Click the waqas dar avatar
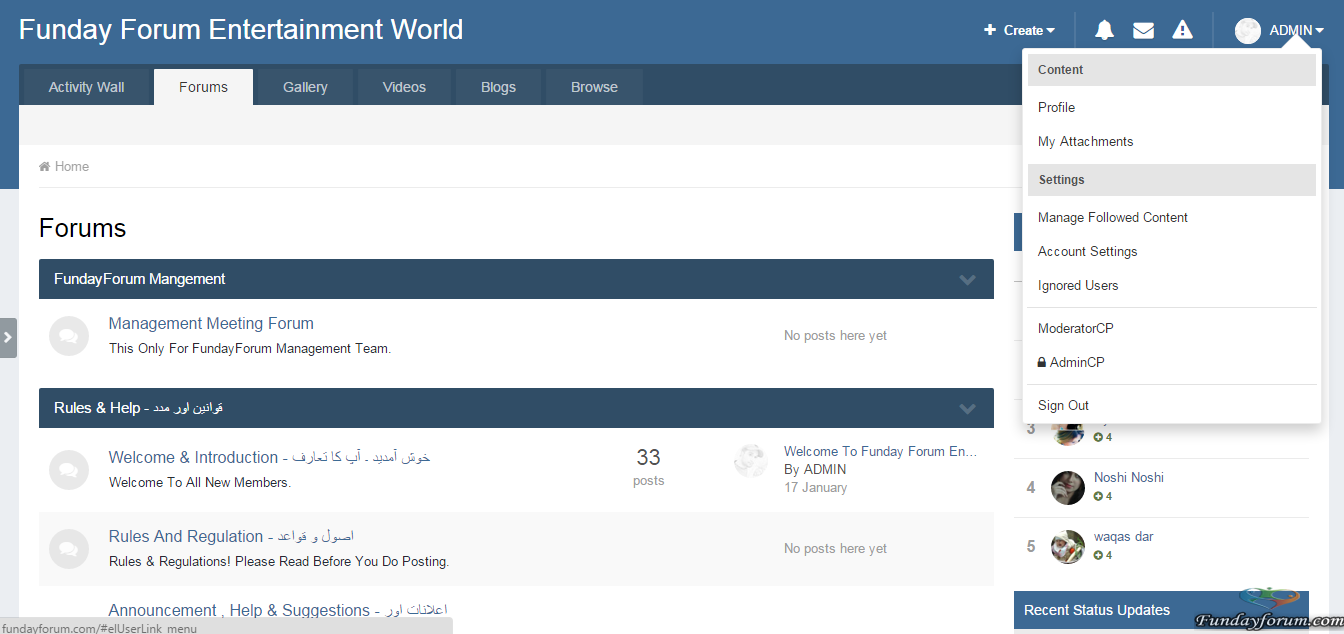 pos(1068,546)
